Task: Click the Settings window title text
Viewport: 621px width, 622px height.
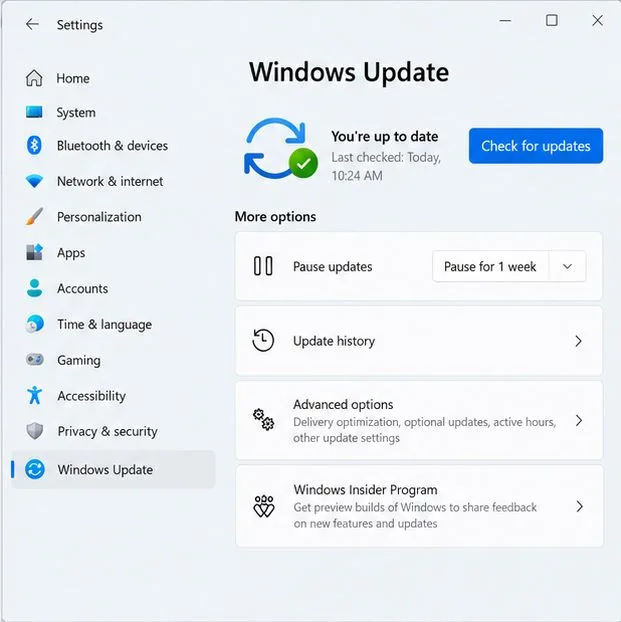Action: tap(80, 25)
